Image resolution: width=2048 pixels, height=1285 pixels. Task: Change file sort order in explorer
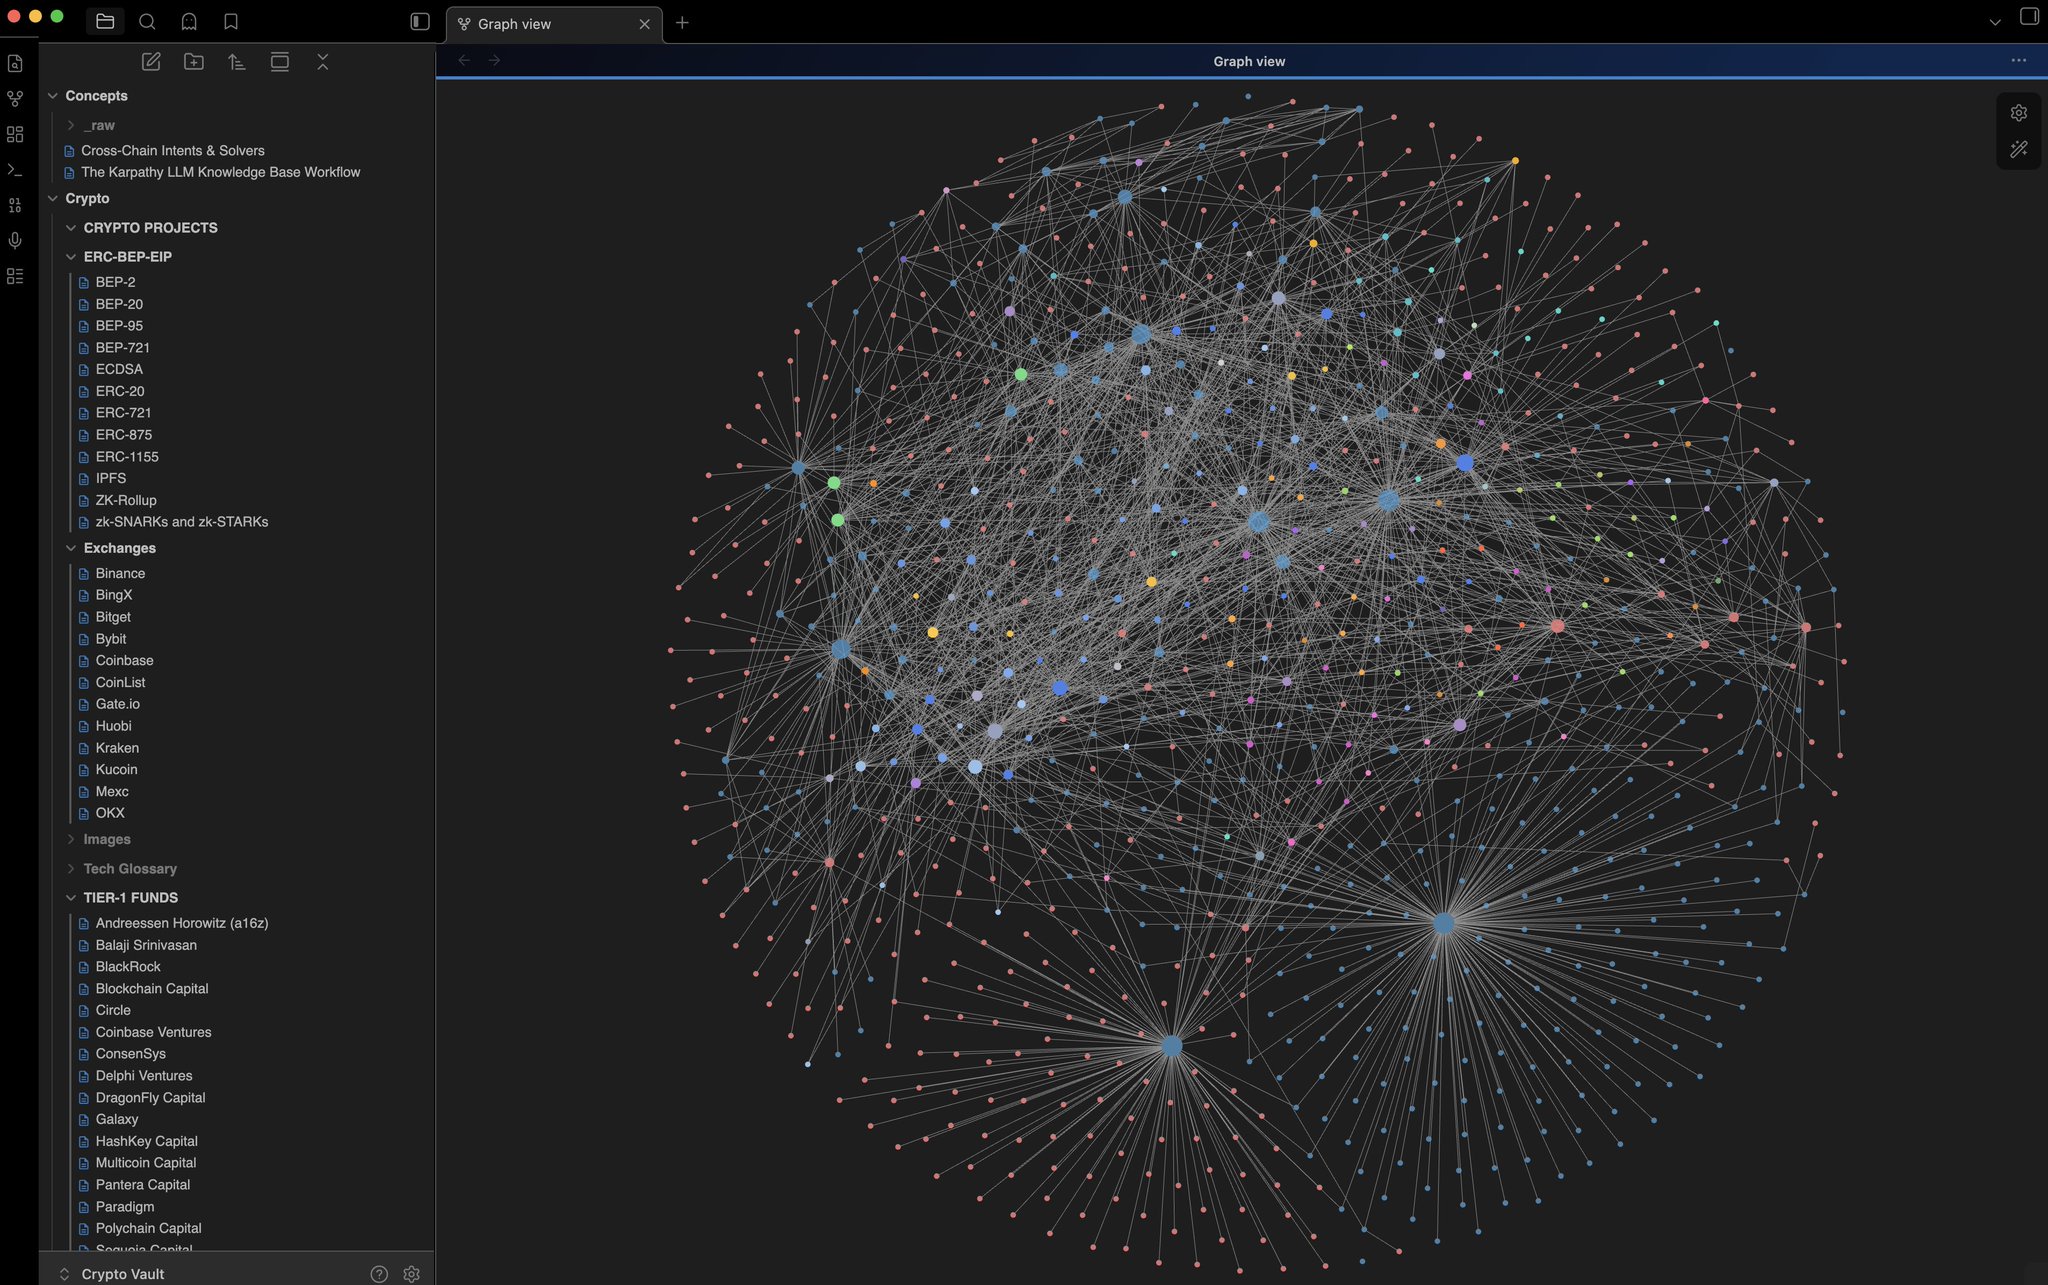coord(237,62)
